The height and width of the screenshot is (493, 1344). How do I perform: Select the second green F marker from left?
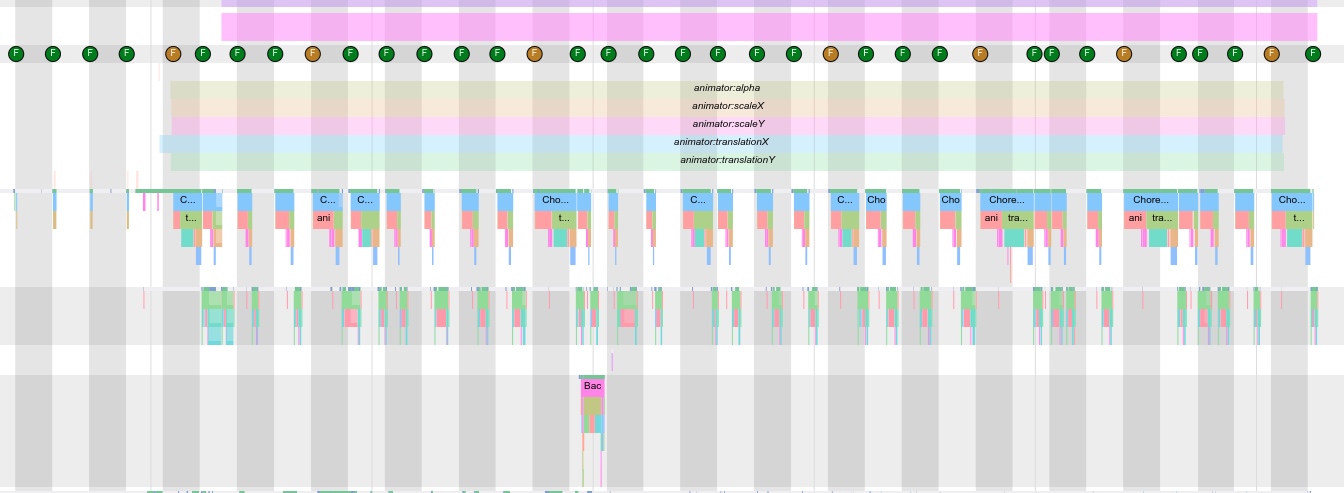point(52,53)
